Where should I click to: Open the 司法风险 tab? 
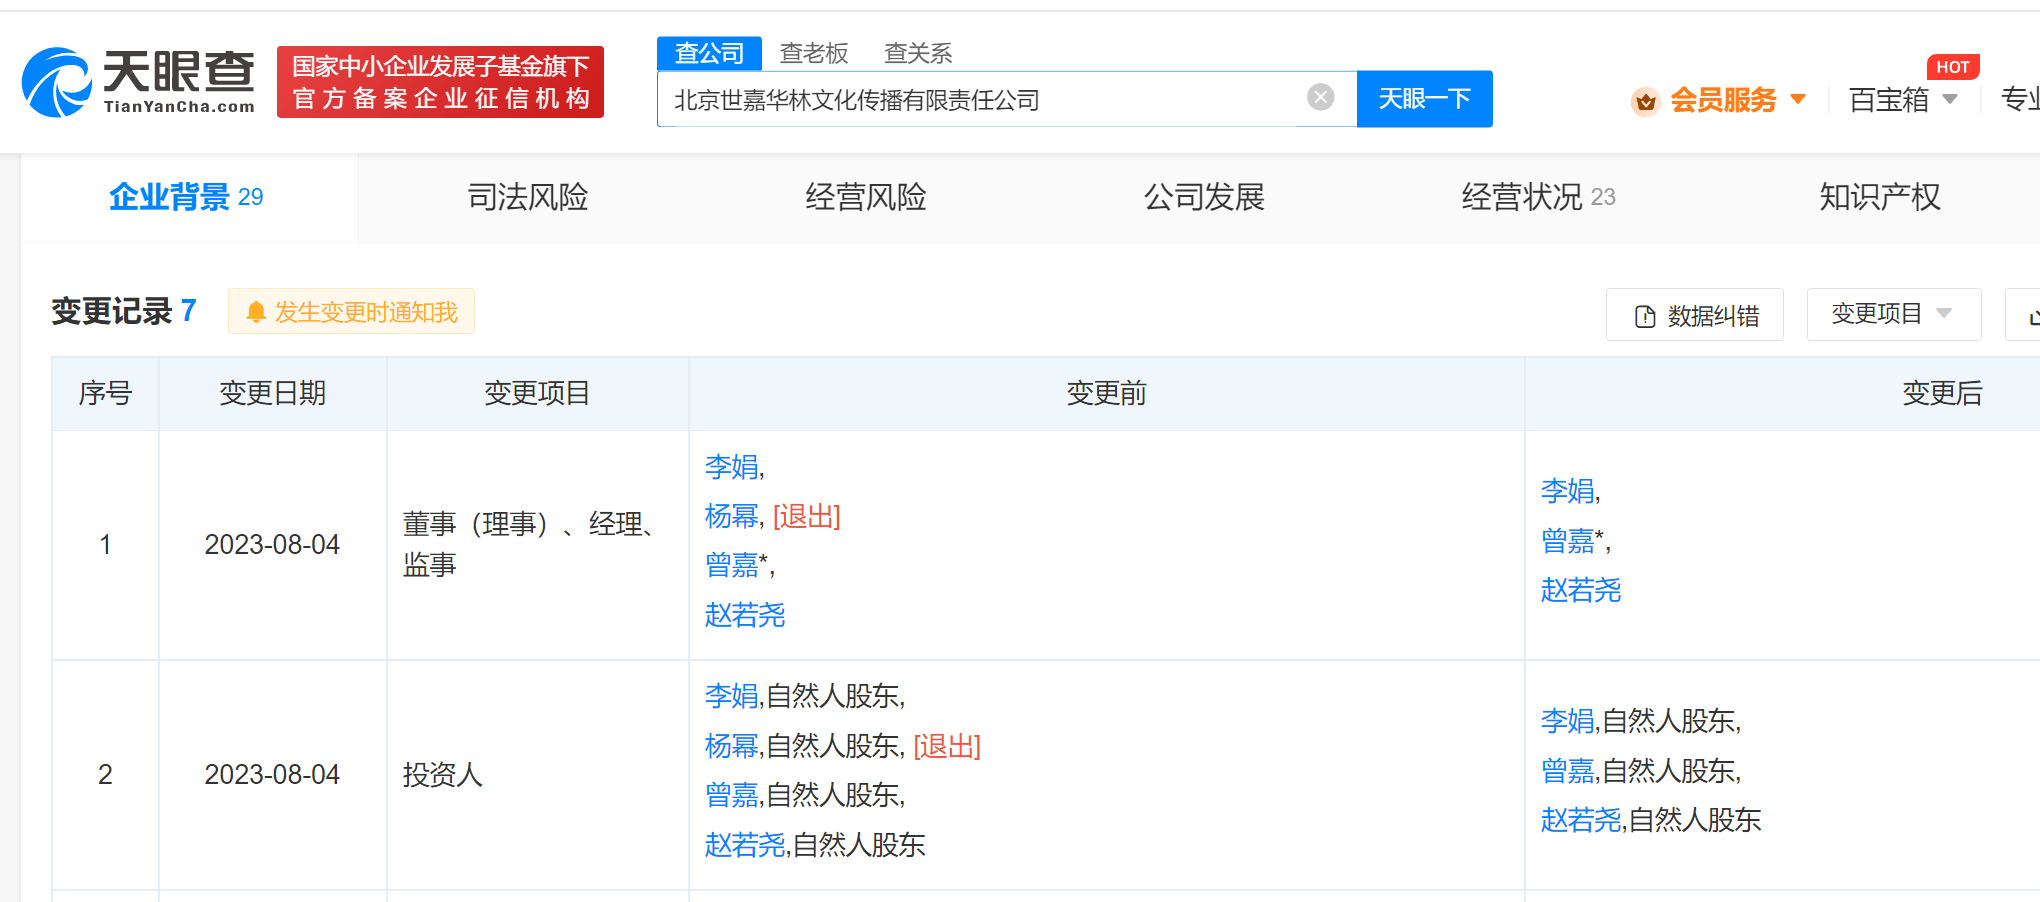528,197
